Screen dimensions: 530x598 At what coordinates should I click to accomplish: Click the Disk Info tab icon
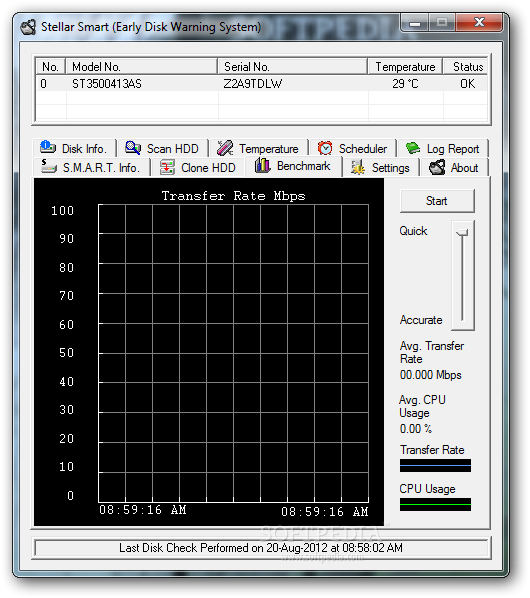pyautogui.click(x=48, y=147)
